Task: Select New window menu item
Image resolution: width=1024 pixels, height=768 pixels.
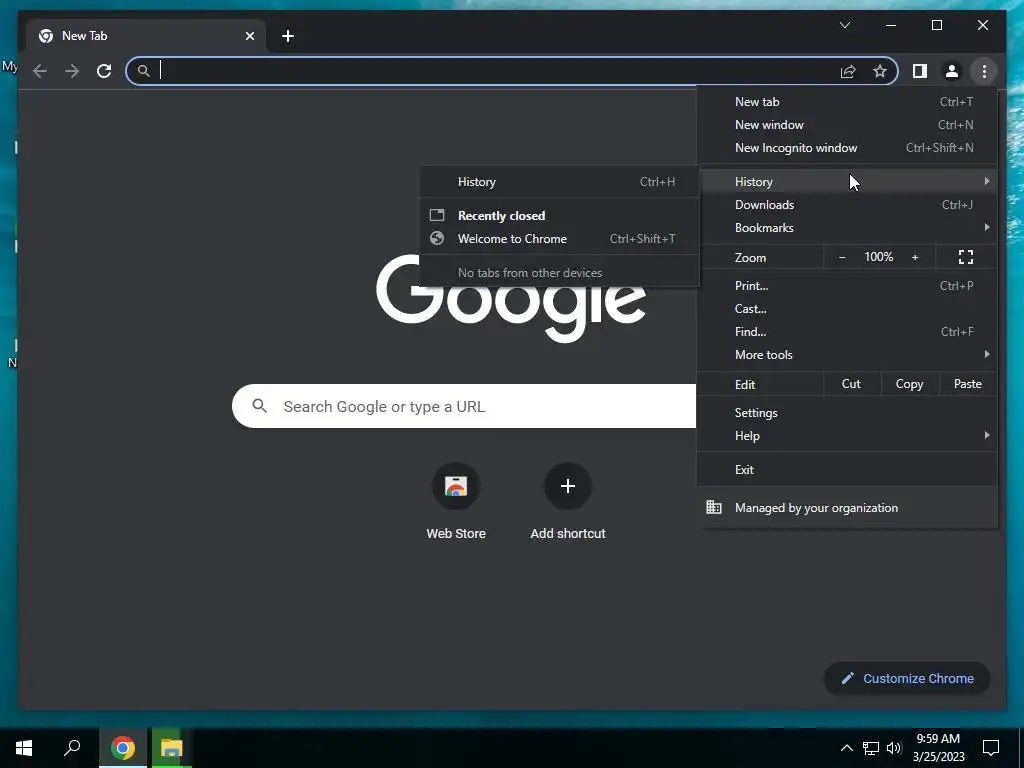Action: tap(847, 125)
